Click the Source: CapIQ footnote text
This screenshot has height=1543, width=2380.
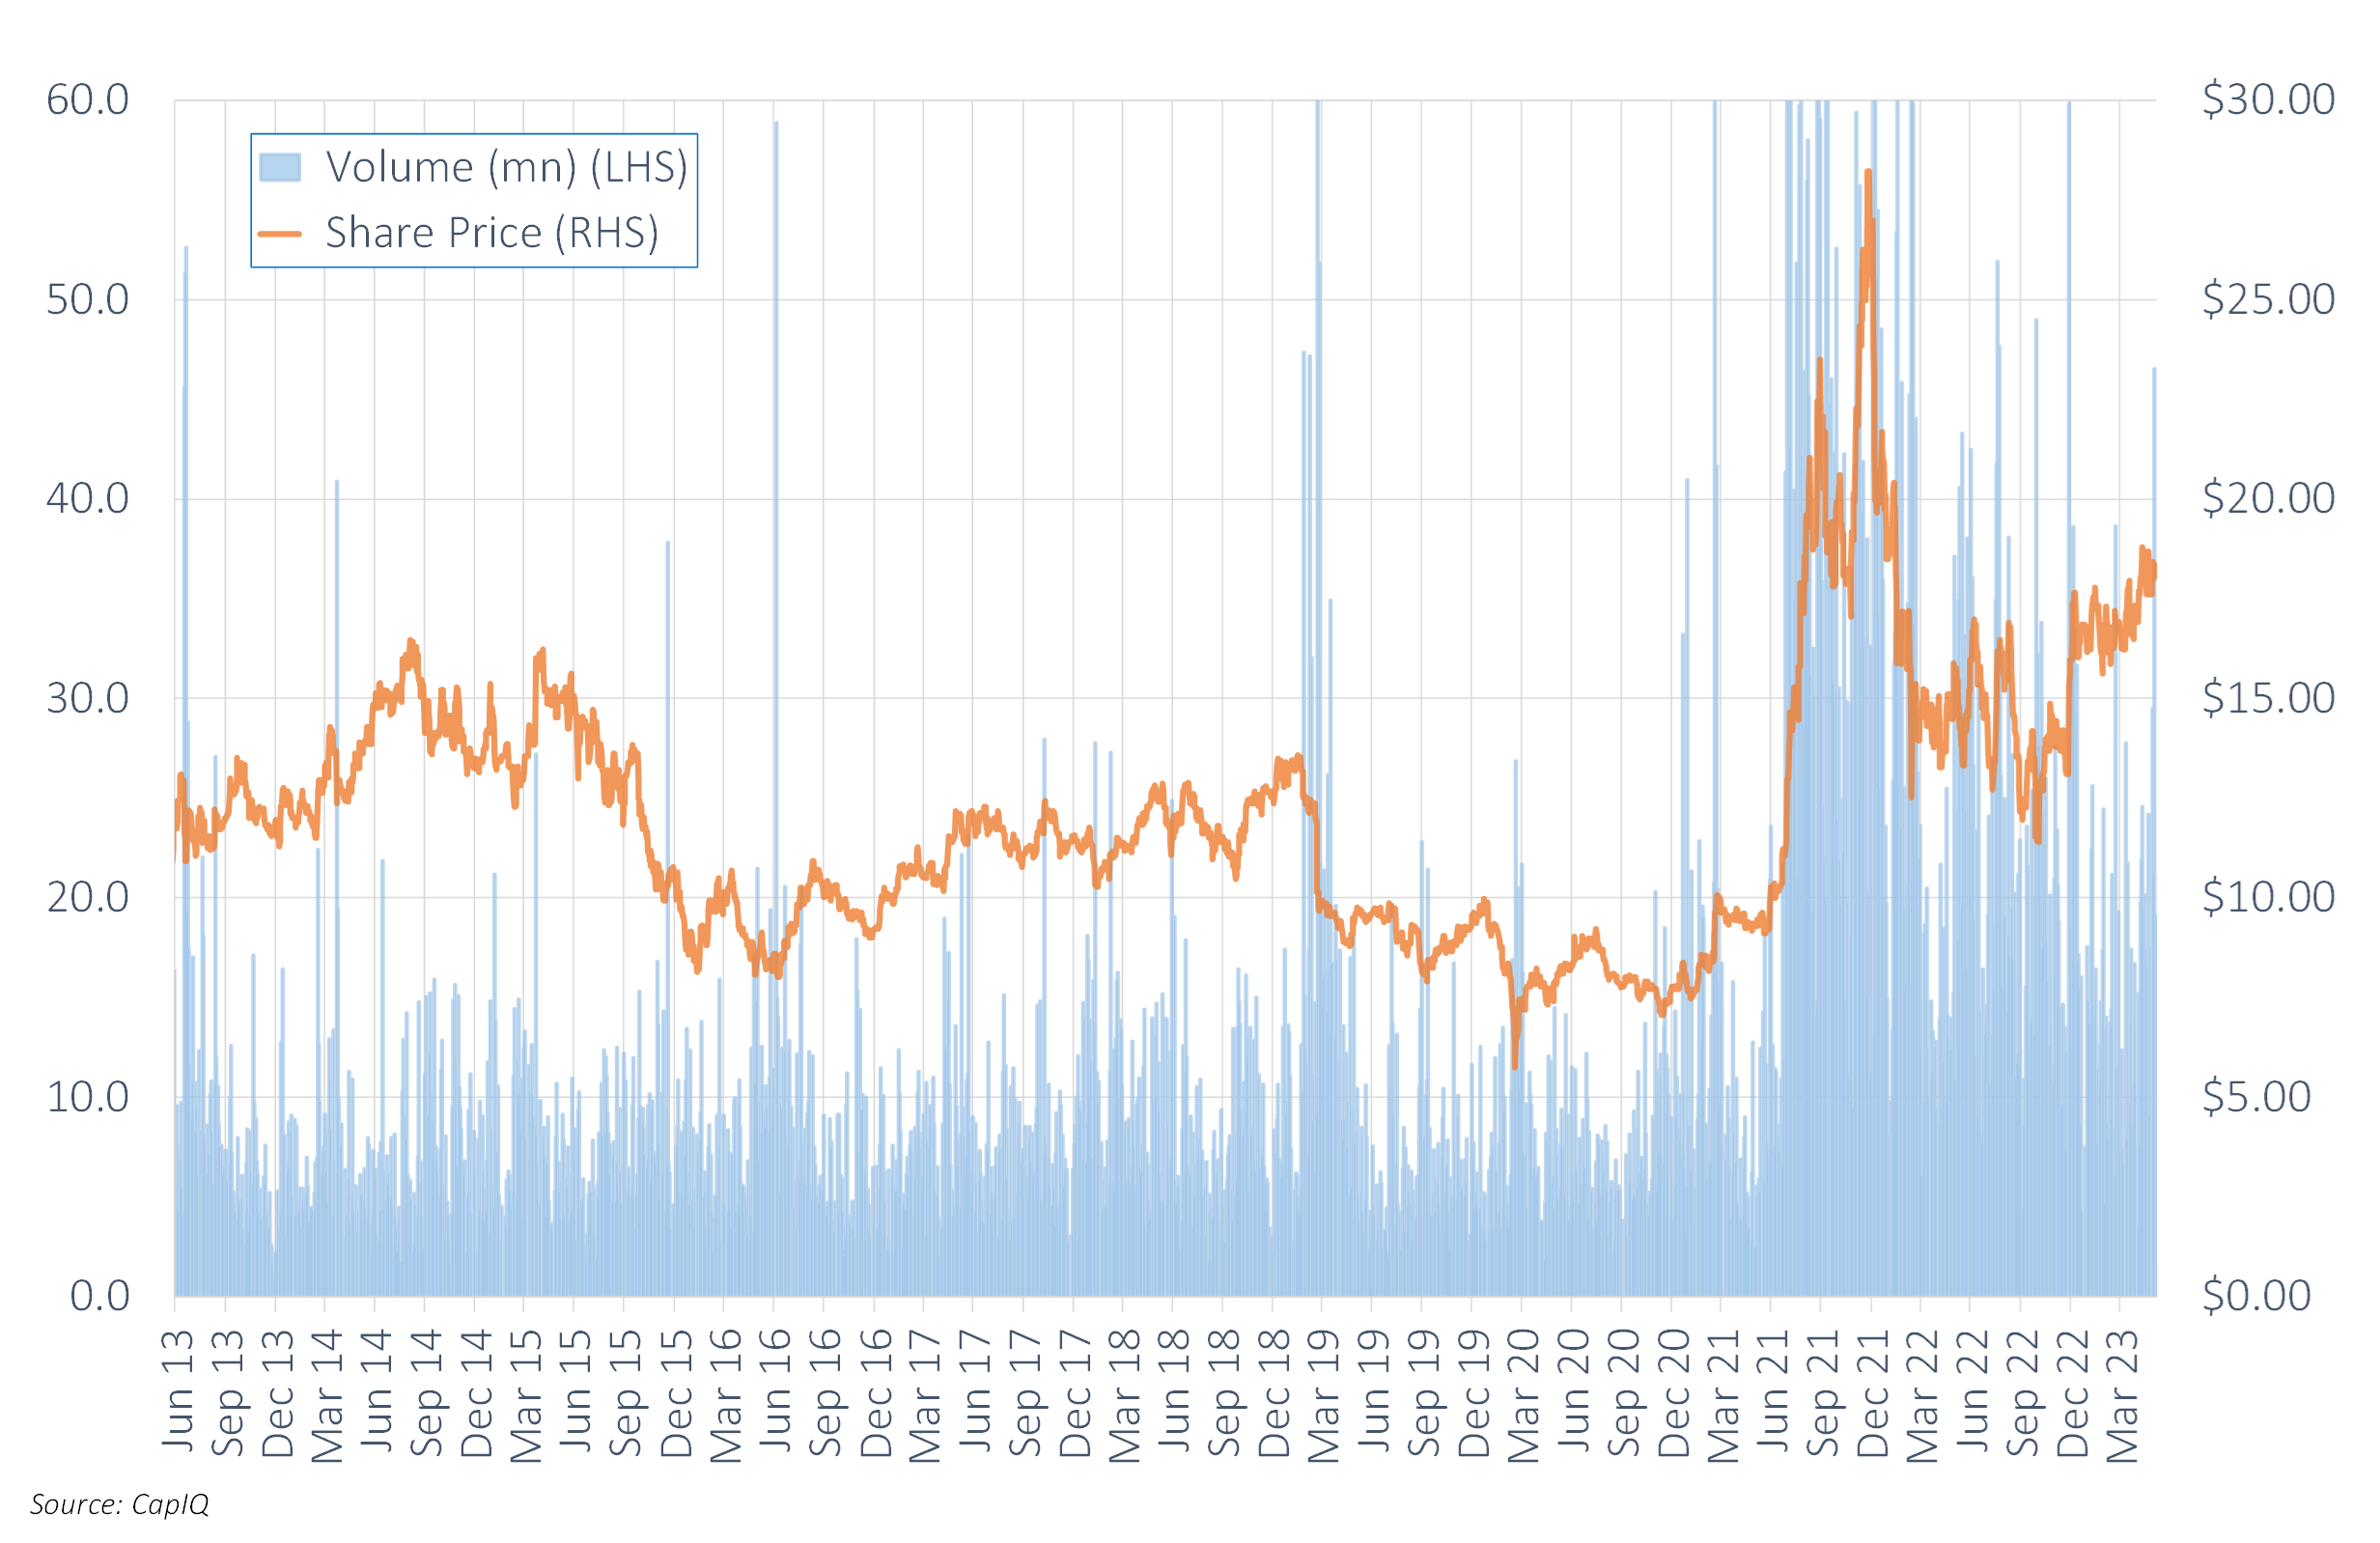119,1504
